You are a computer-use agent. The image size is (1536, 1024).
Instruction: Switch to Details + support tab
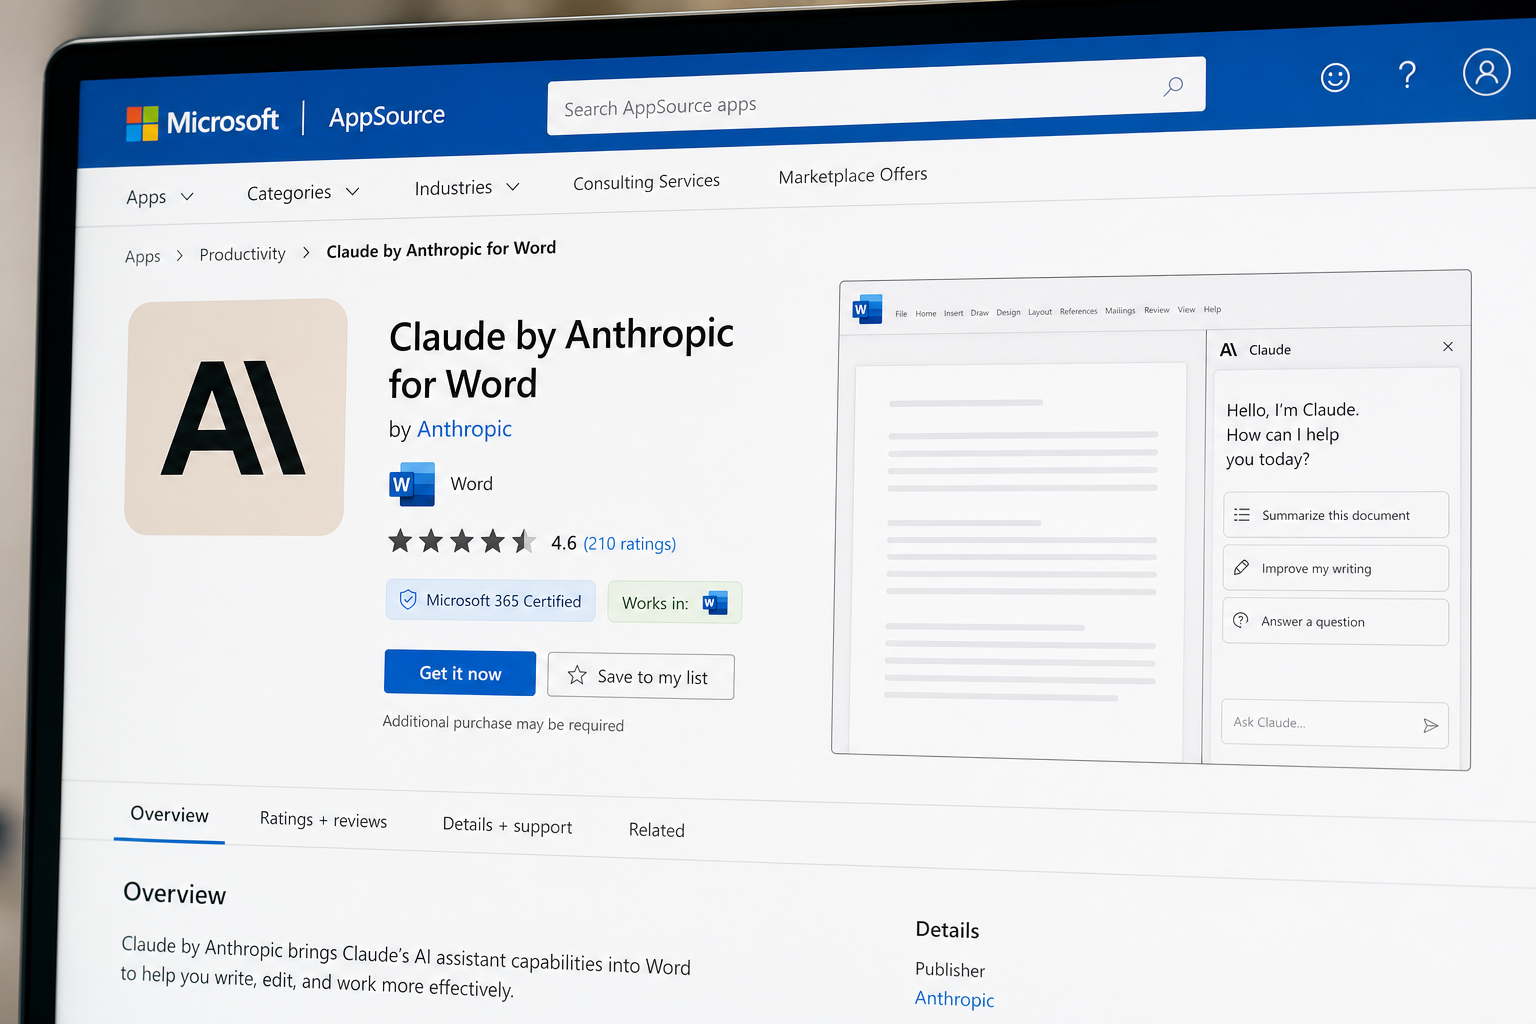pyautogui.click(x=507, y=825)
